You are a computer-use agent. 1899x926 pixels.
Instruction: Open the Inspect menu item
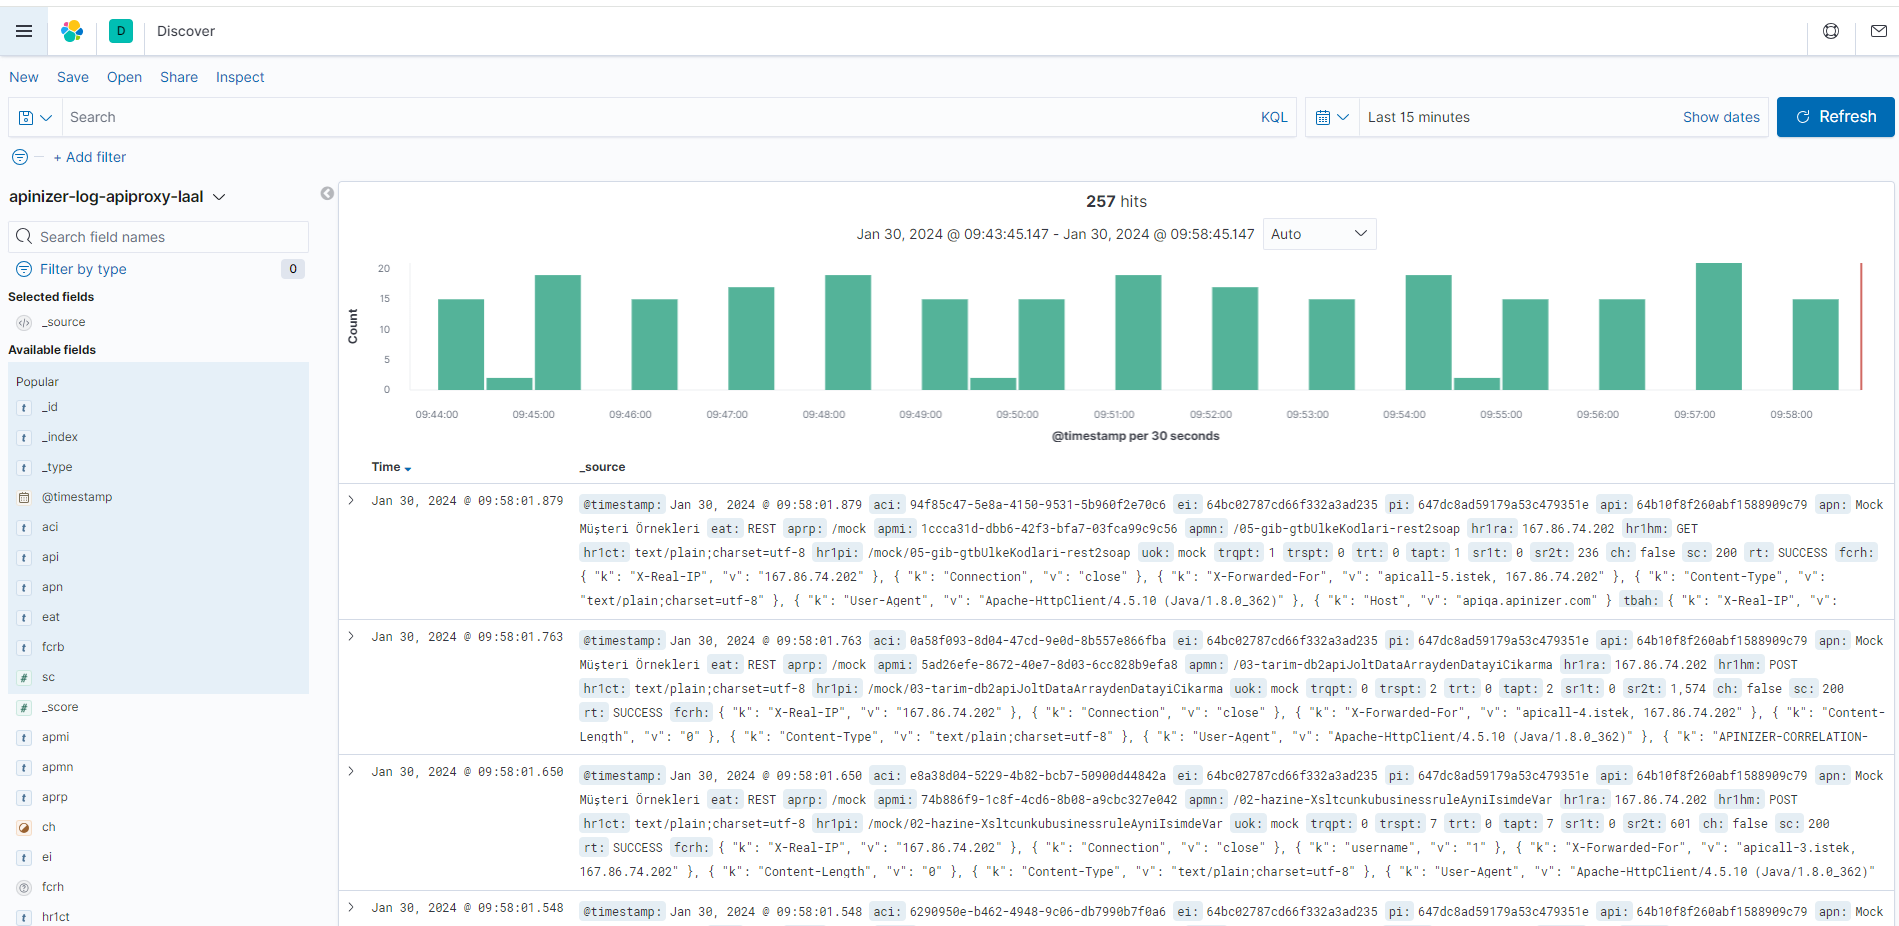pos(240,77)
